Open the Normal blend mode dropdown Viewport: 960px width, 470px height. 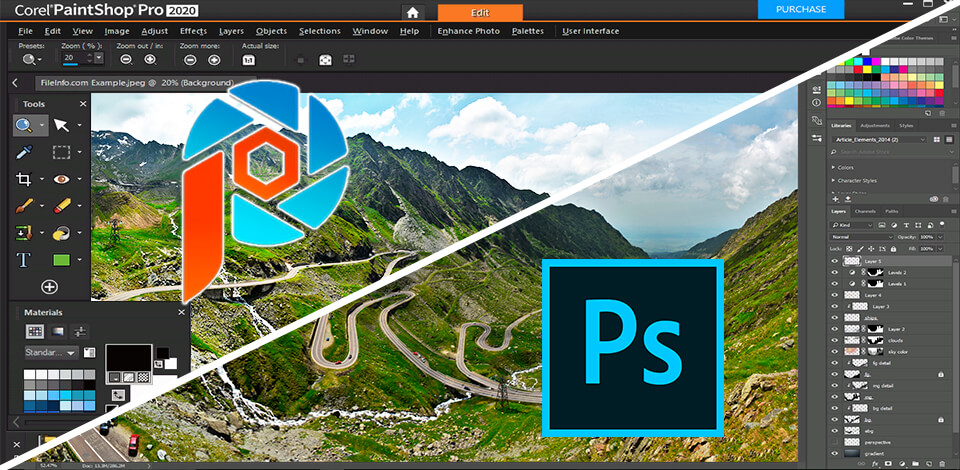pos(861,237)
